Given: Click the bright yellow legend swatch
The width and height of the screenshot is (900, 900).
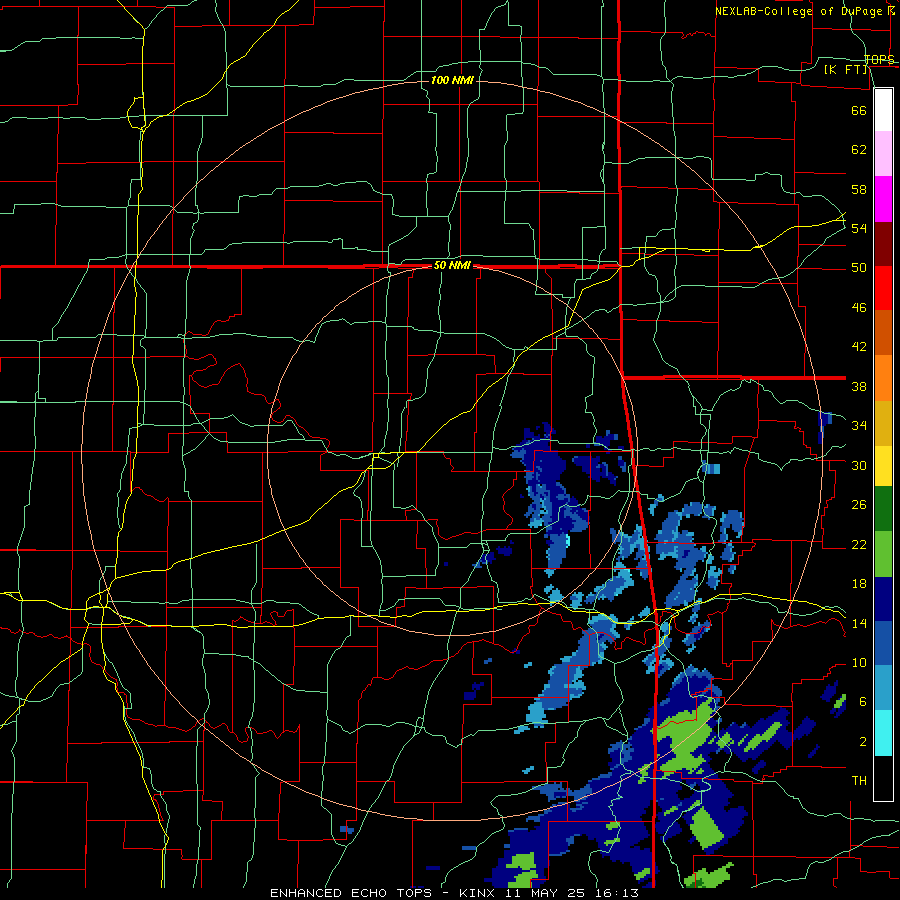Looking at the screenshot, I should click(x=883, y=466).
